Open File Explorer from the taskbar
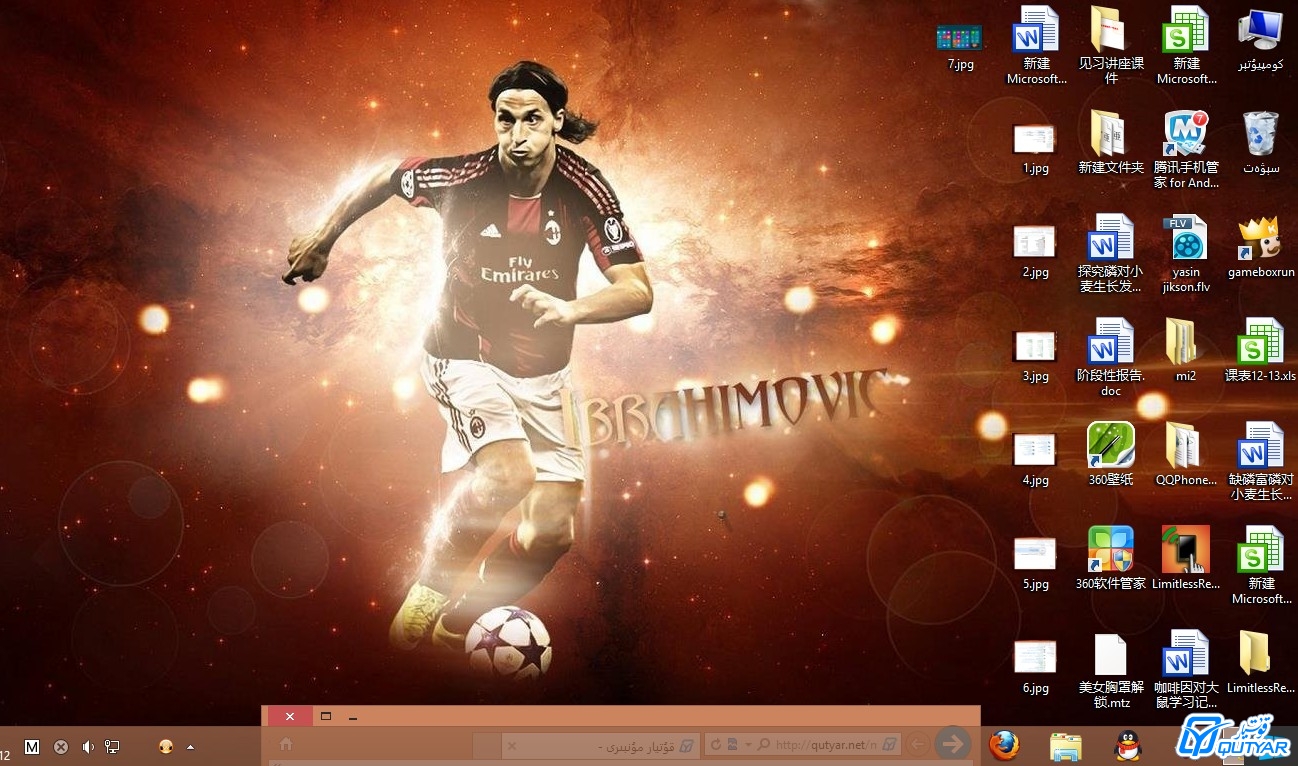Screen dimensions: 1298x766 point(1066,746)
